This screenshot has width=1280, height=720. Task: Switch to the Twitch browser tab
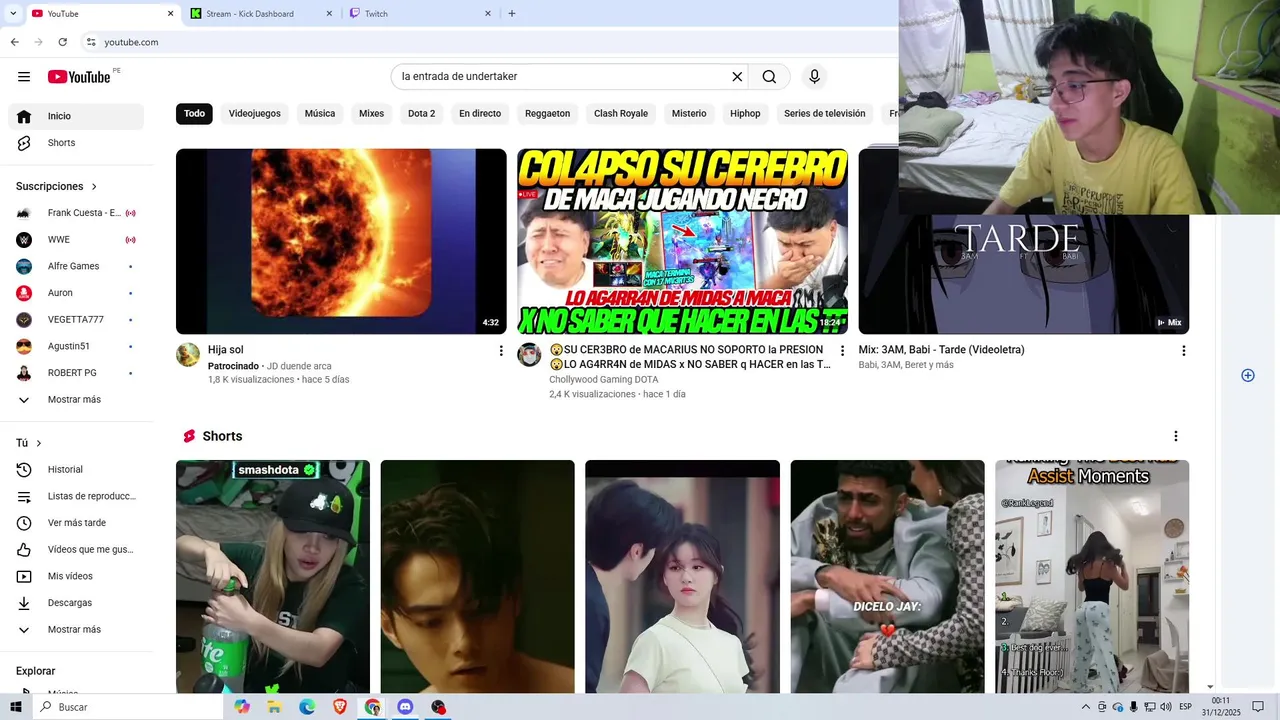click(419, 13)
